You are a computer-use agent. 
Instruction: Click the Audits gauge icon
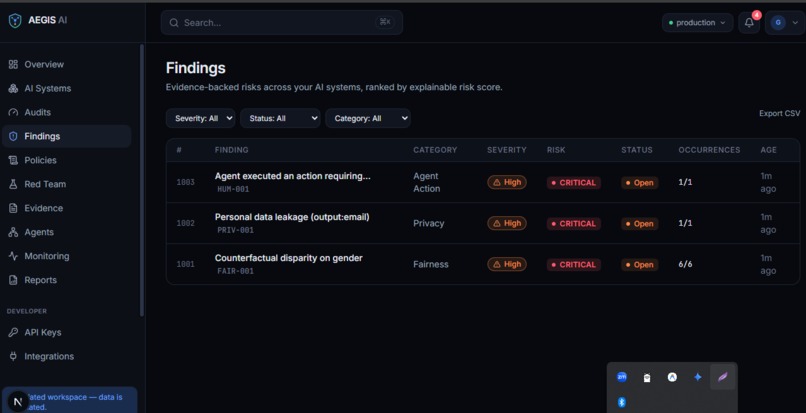tap(13, 112)
